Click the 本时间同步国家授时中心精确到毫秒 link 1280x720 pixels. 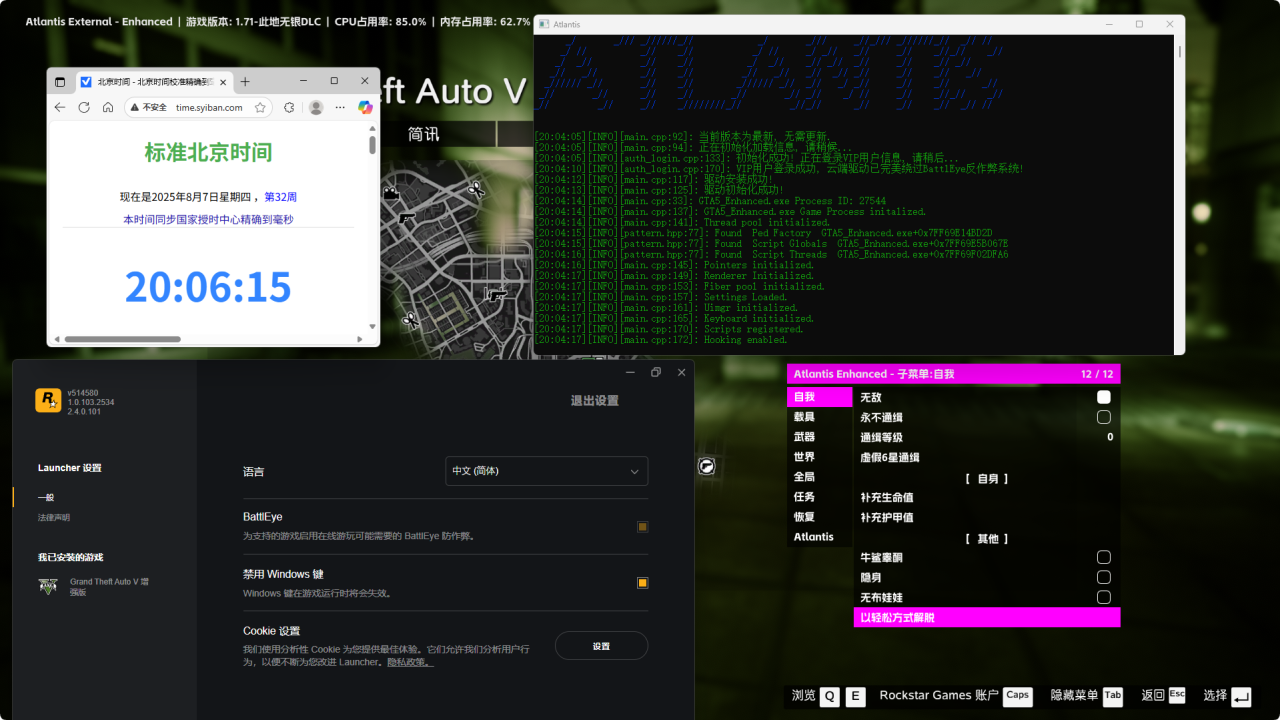(x=208, y=219)
